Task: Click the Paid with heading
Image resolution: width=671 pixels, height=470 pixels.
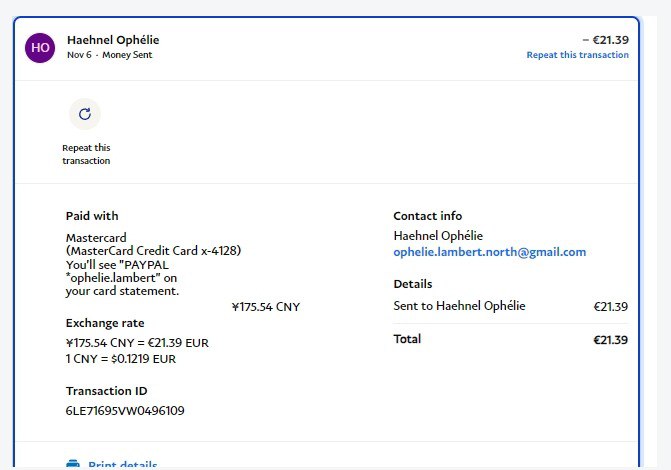Action: (x=92, y=216)
